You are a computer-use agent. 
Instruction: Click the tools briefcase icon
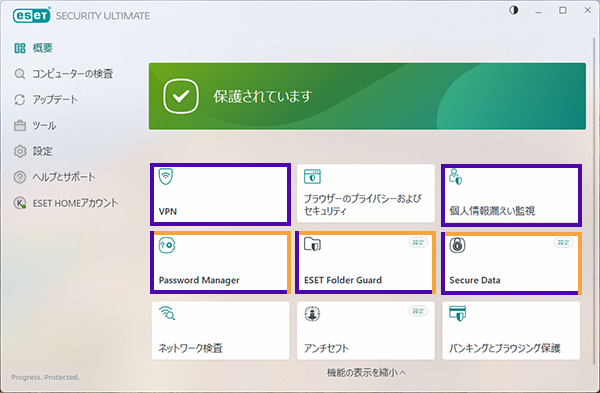[x=20, y=126]
